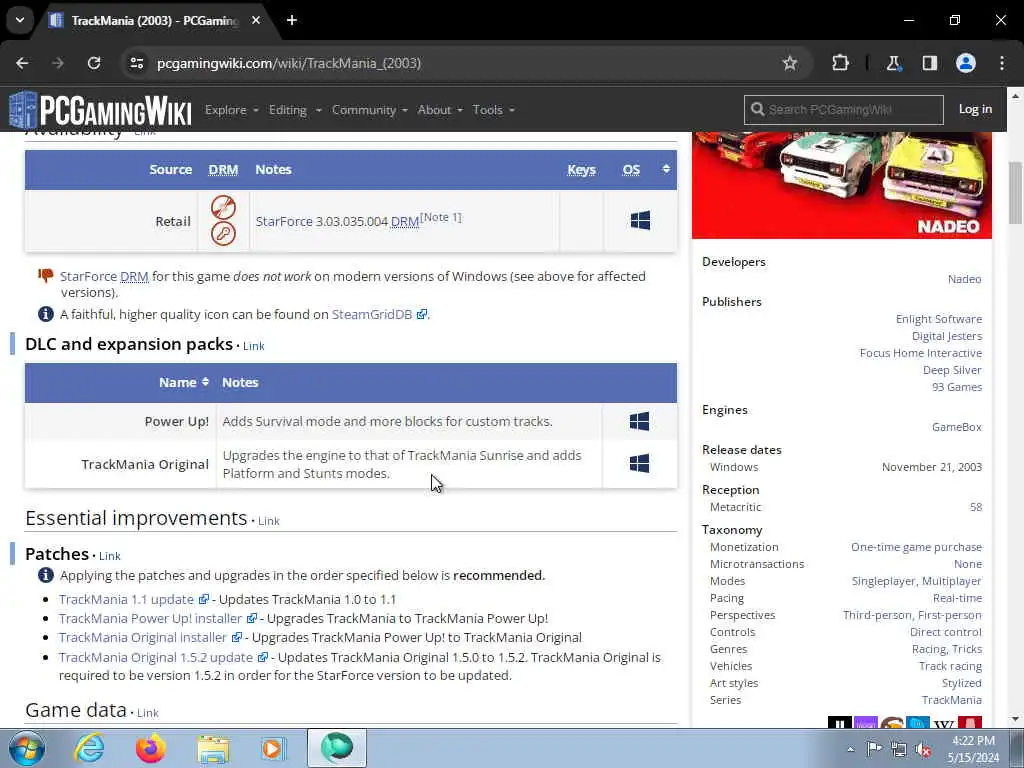Launch Internet Explorer from the taskbar

(89, 748)
